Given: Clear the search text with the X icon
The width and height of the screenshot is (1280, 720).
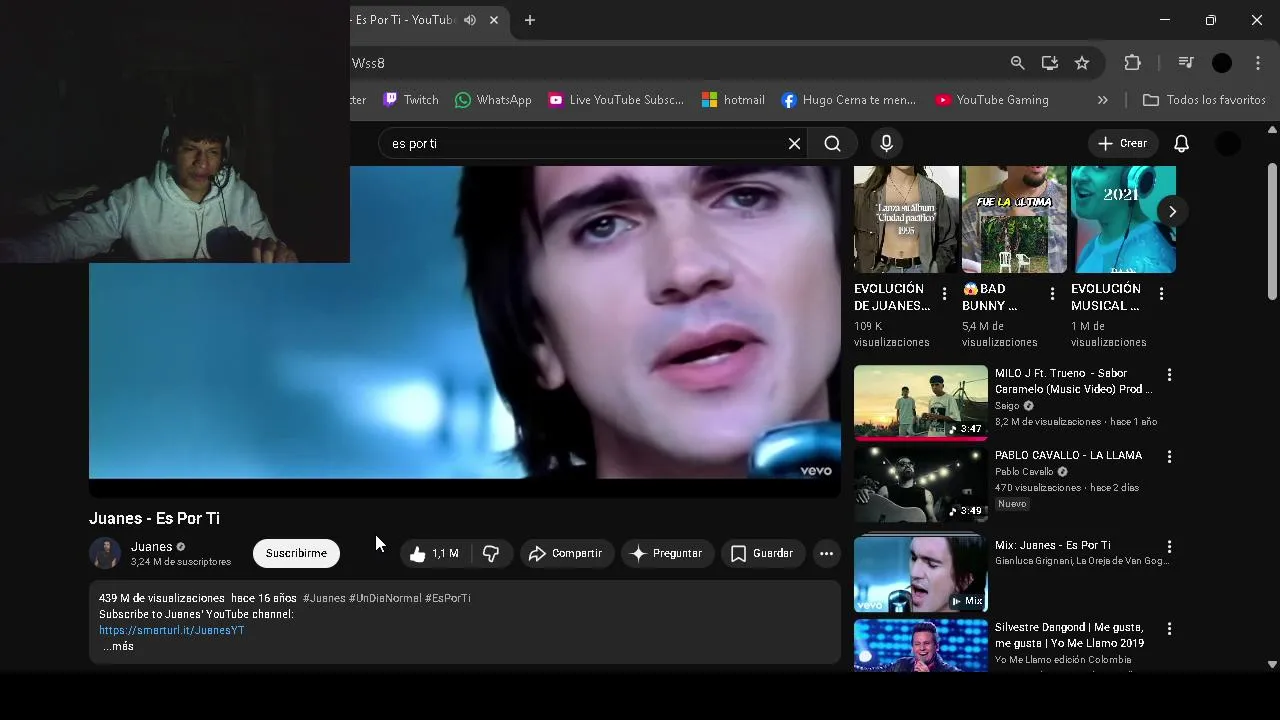Looking at the screenshot, I should 795,144.
